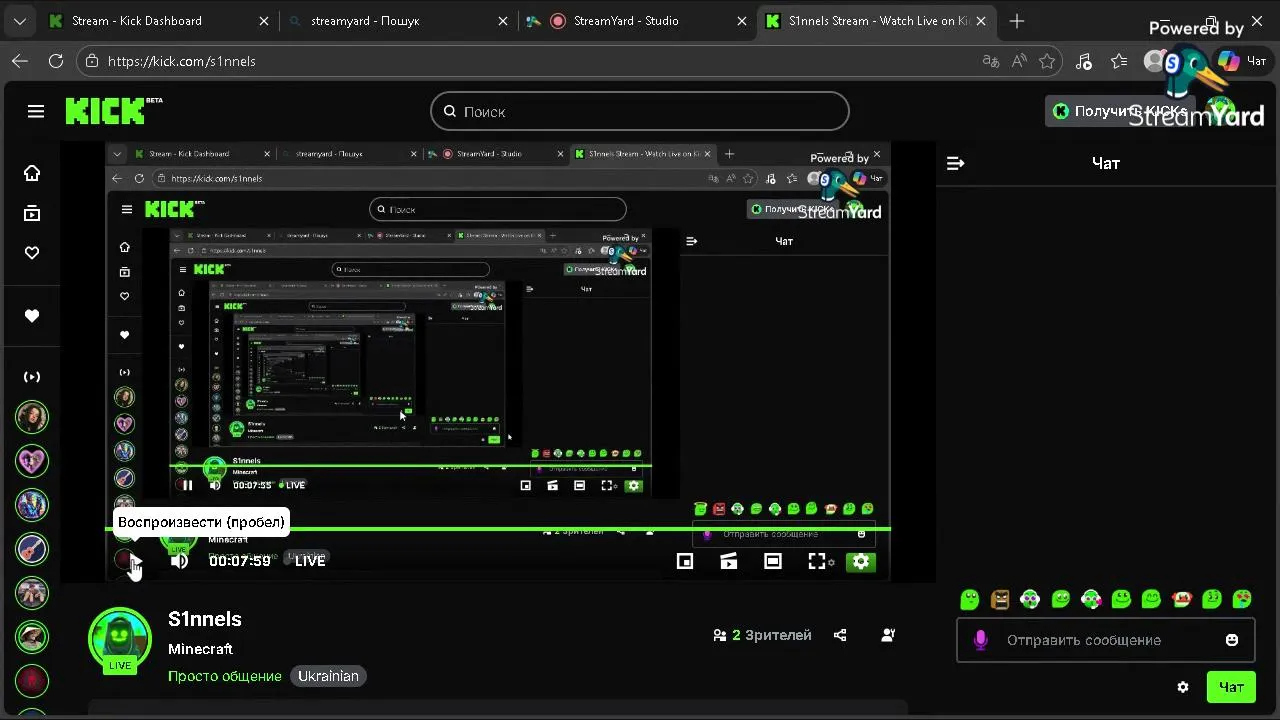Open Following outline heart icon in sidebar

[32, 253]
